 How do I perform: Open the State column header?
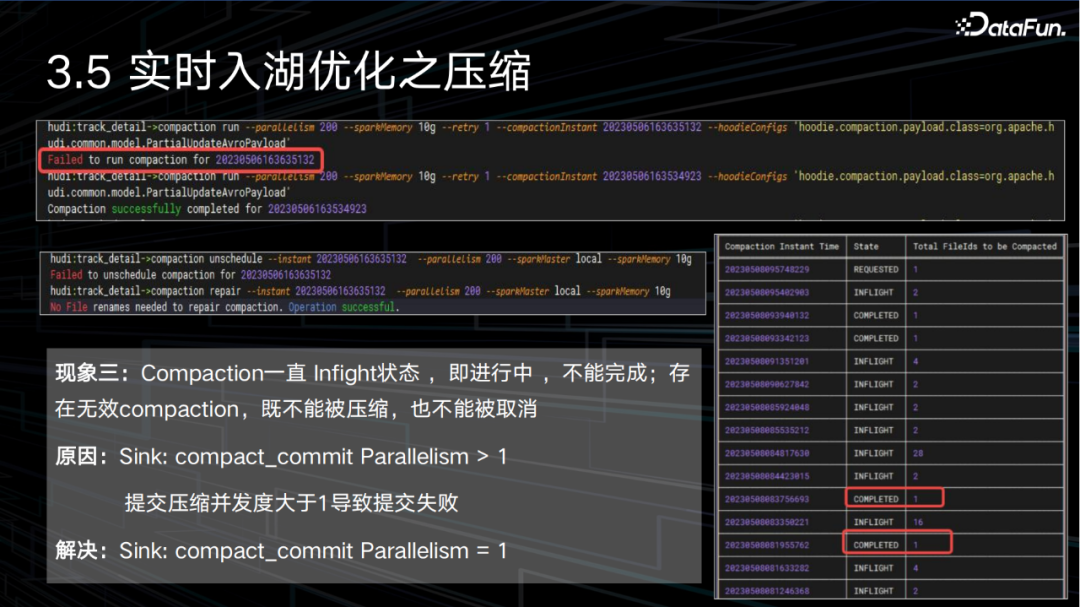click(869, 245)
